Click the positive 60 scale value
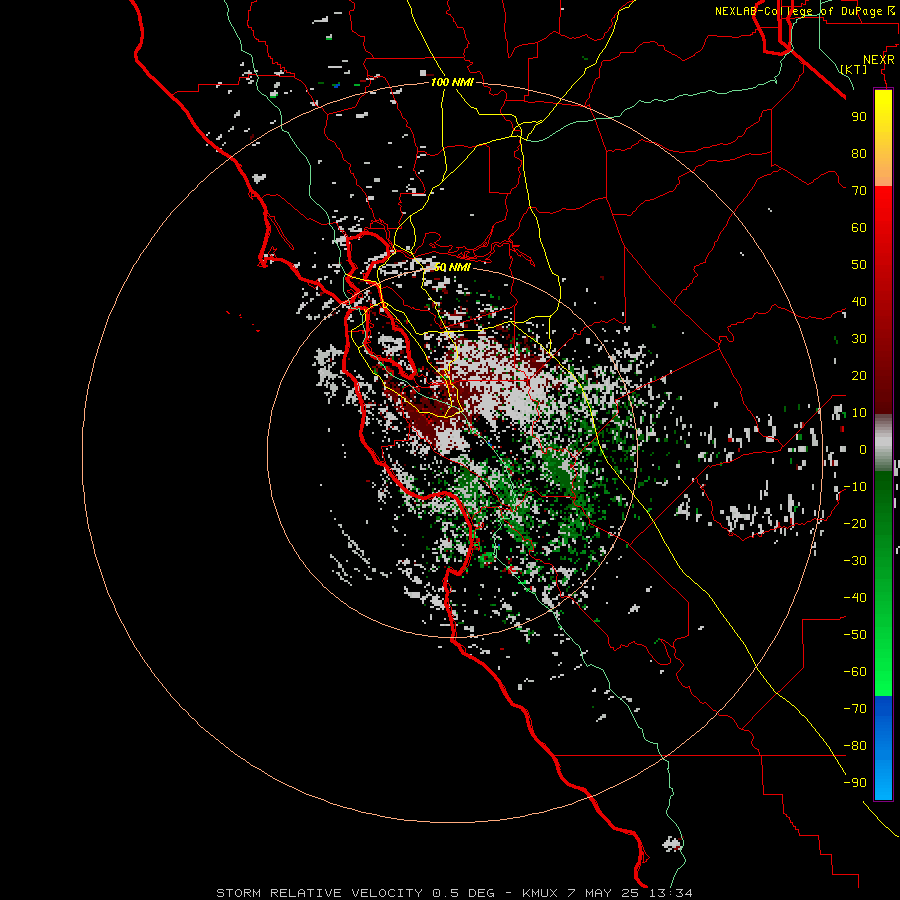900x900 pixels. coord(859,227)
